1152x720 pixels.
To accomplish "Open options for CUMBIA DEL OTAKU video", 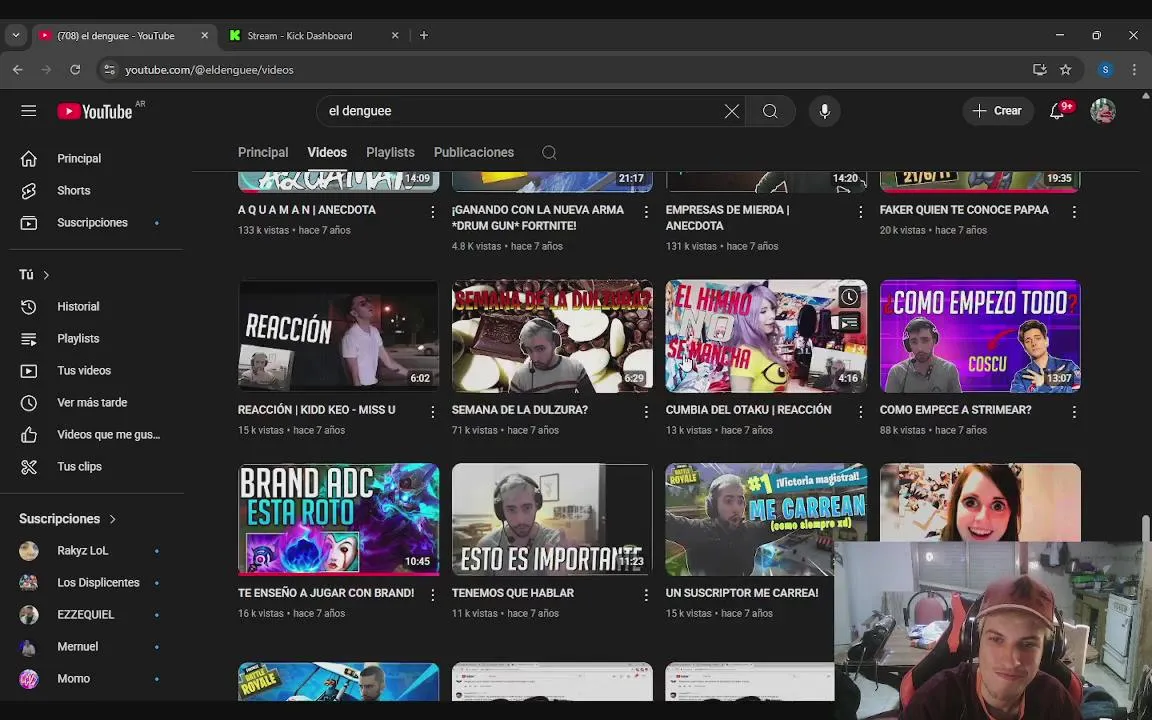I will 860,411.
